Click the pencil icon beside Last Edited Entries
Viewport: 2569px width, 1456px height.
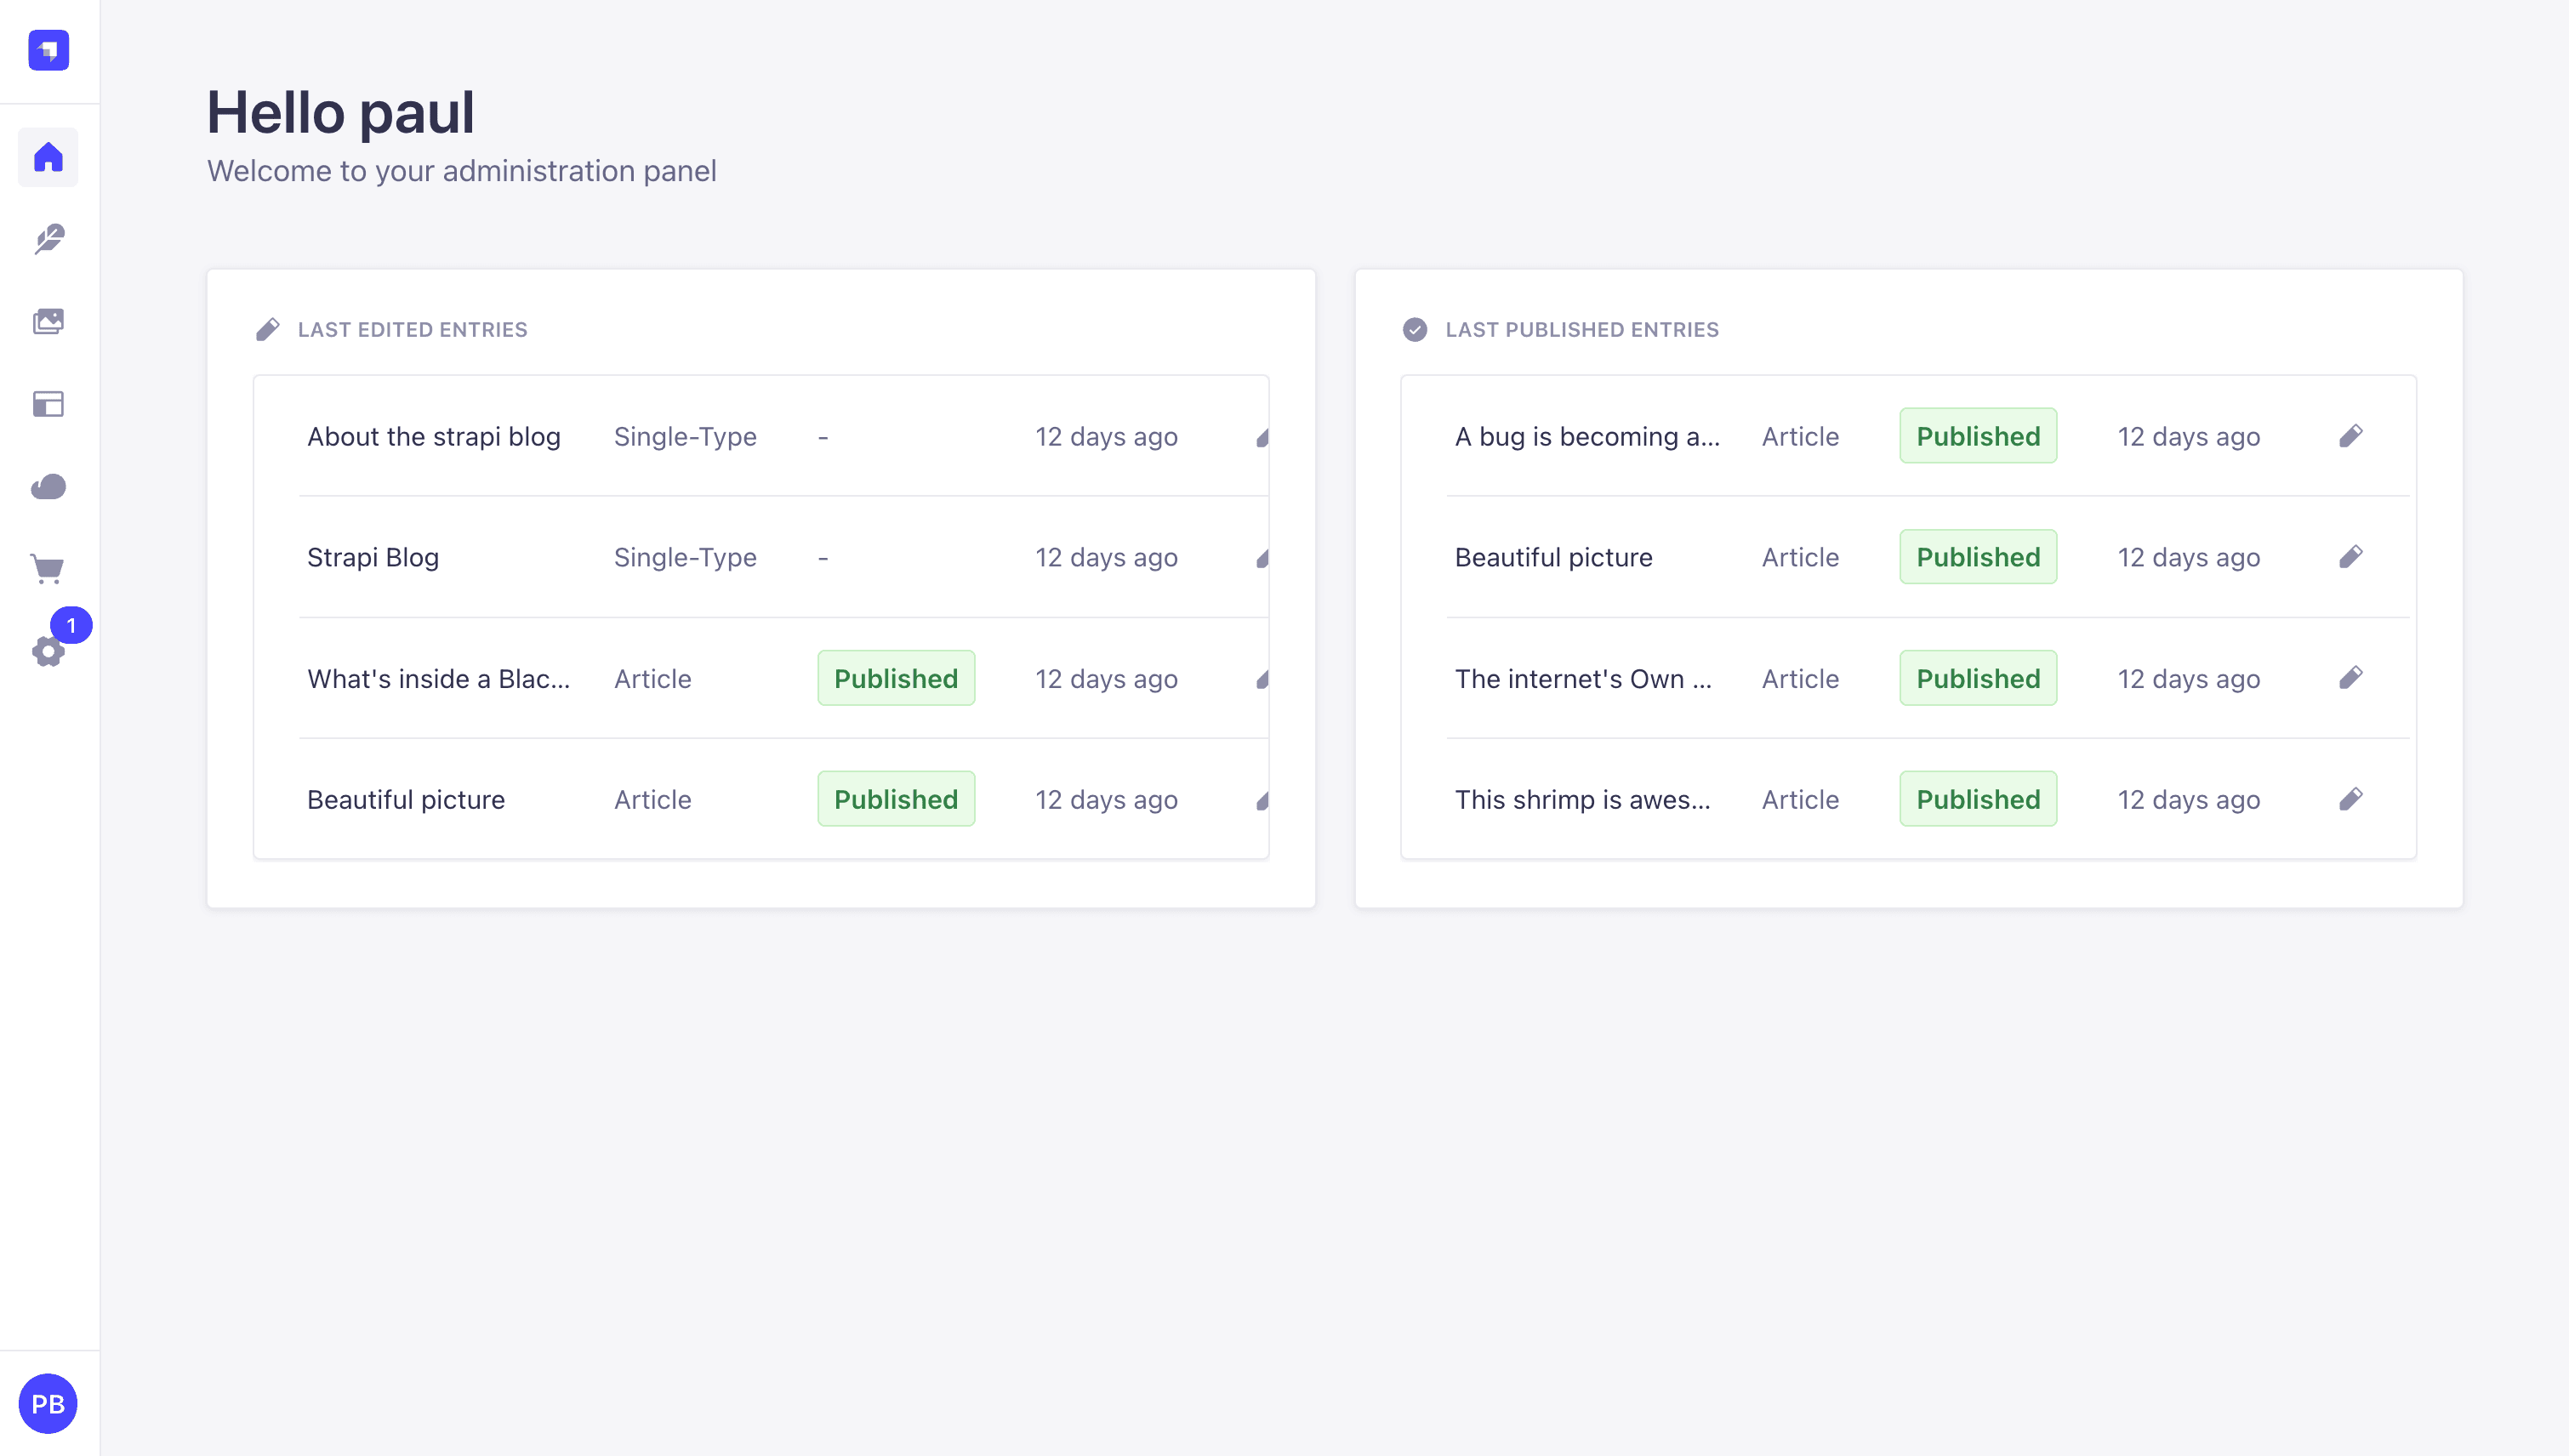click(x=268, y=329)
